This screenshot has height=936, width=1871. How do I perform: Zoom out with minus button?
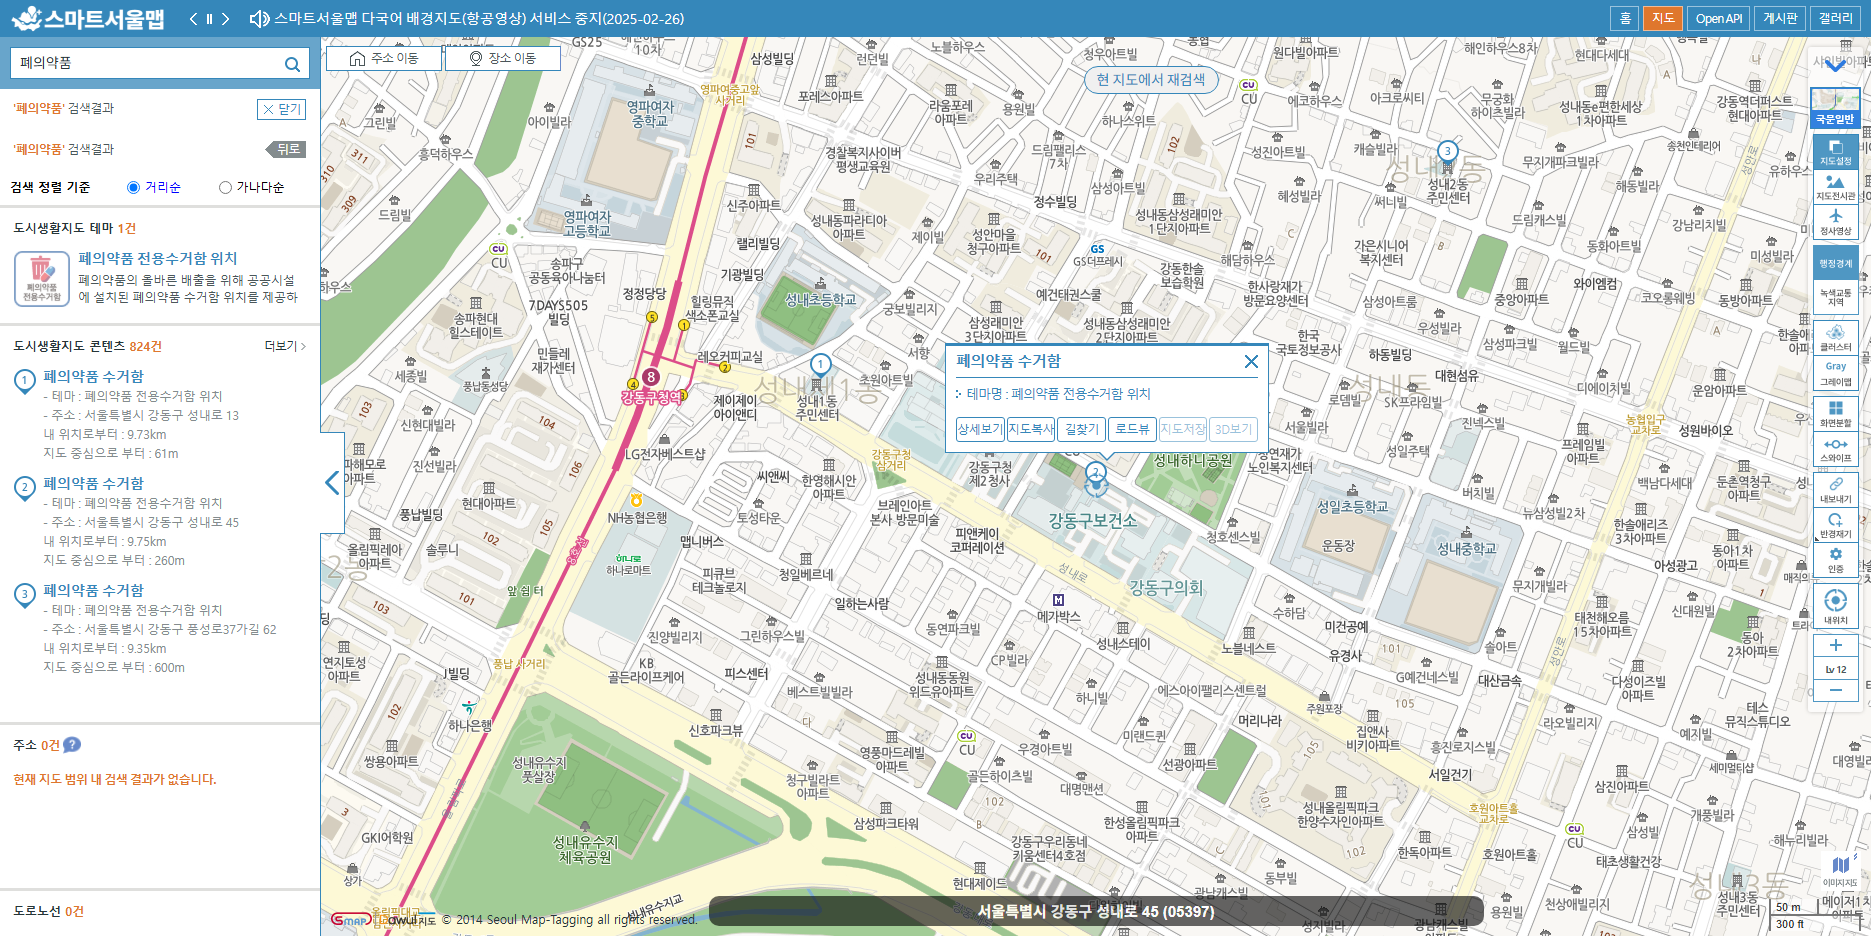[1835, 690]
